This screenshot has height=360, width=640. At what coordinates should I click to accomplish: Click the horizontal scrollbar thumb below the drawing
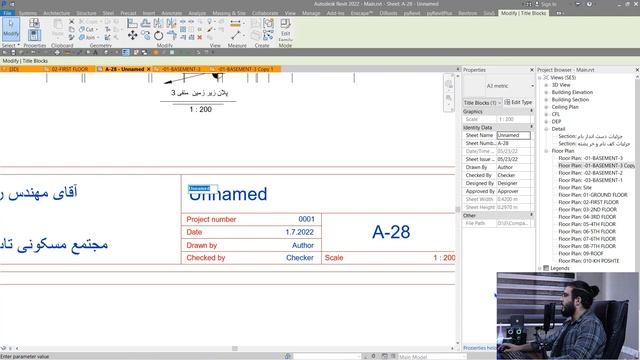[x=235, y=348]
